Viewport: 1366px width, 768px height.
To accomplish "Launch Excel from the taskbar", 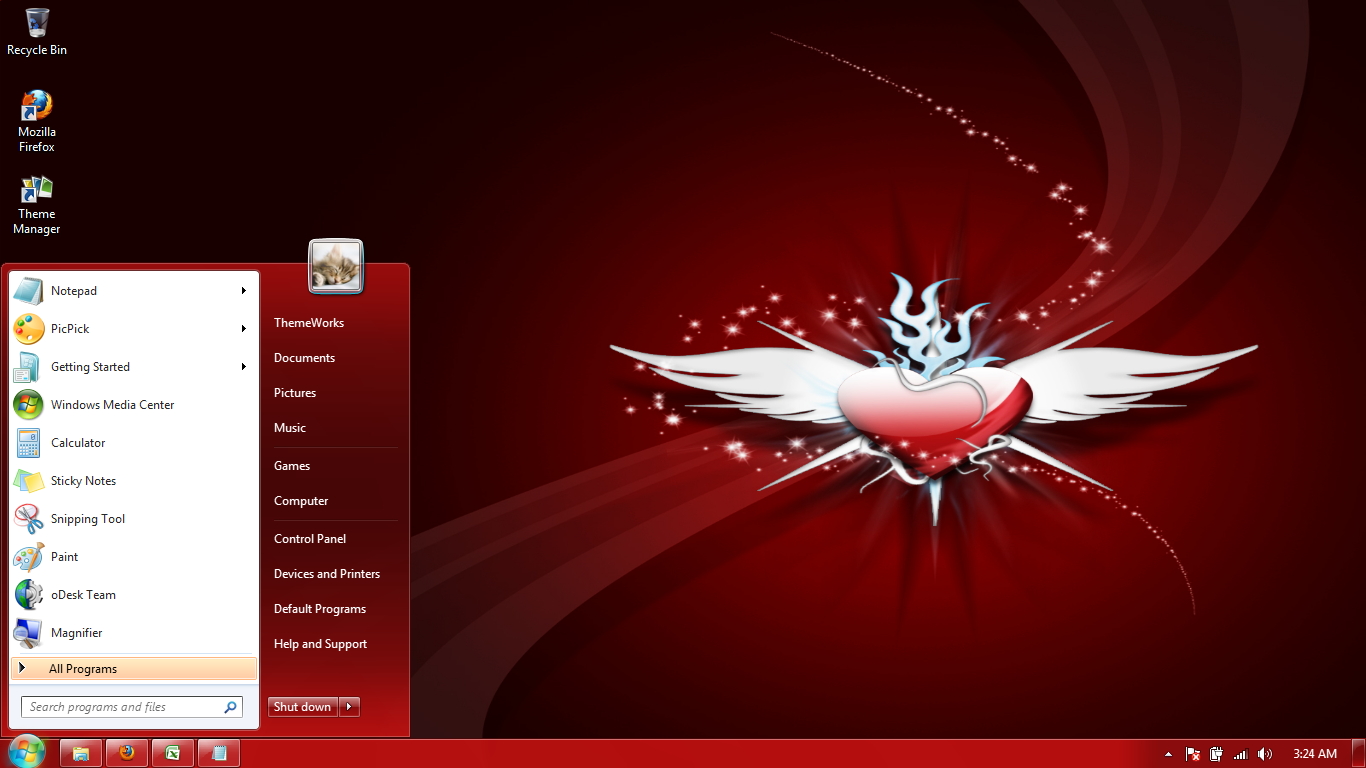I will coord(172,752).
